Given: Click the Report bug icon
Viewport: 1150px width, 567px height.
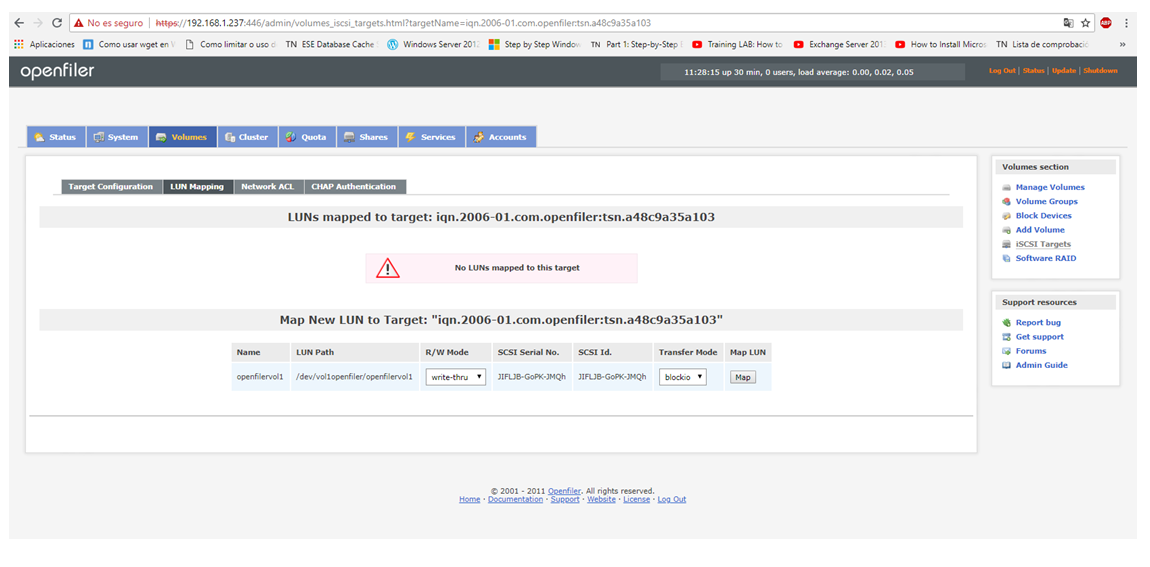Looking at the screenshot, I should tap(1007, 323).
